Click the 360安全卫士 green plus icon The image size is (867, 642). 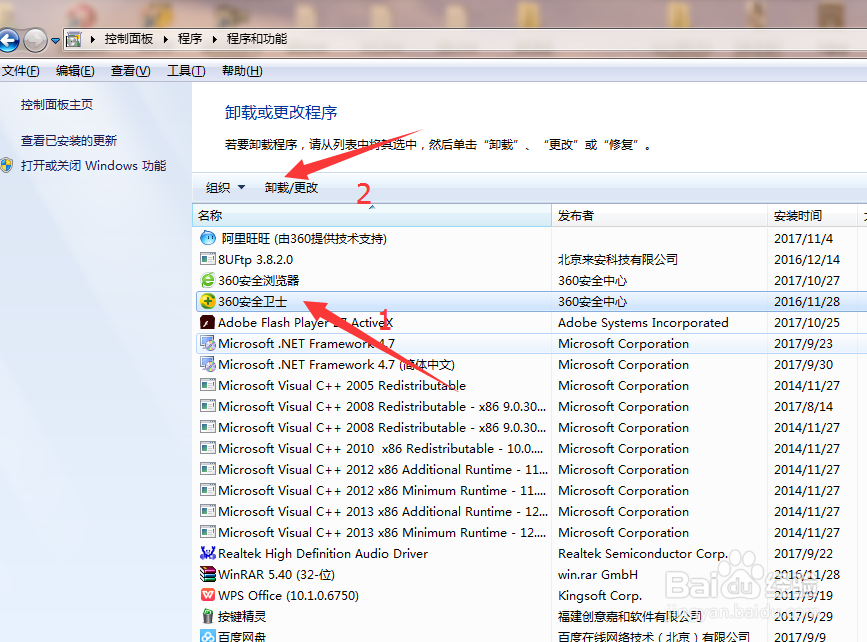tap(208, 301)
